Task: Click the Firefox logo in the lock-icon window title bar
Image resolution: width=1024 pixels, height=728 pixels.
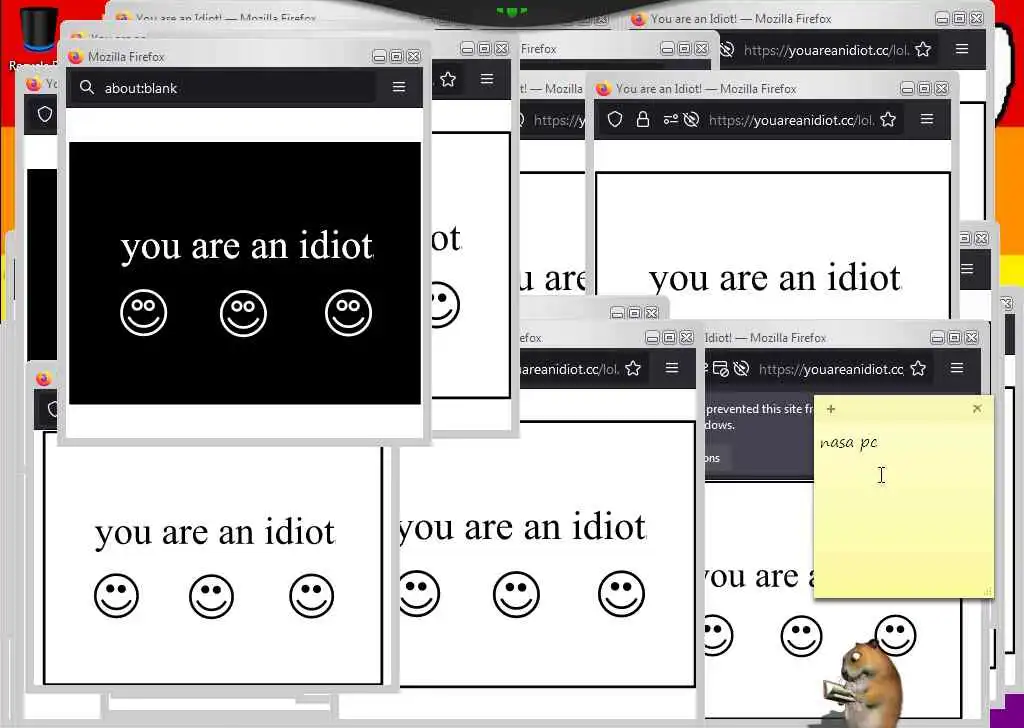Action: tap(603, 89)
